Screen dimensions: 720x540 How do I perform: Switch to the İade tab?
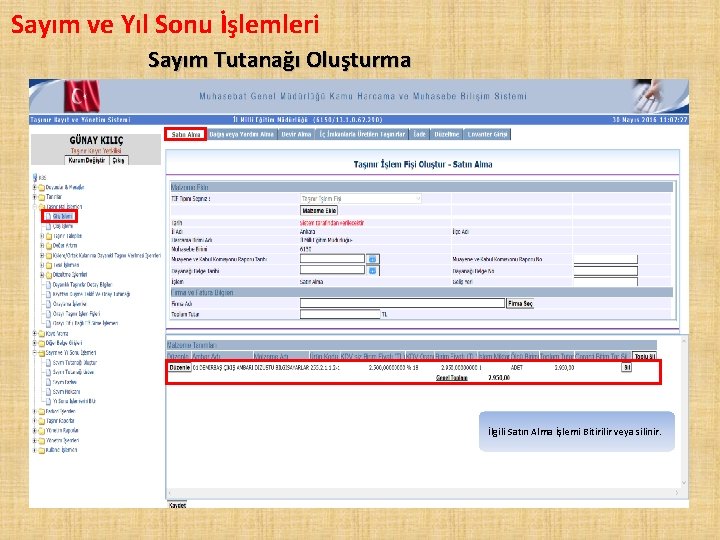[x=419, y=135]
